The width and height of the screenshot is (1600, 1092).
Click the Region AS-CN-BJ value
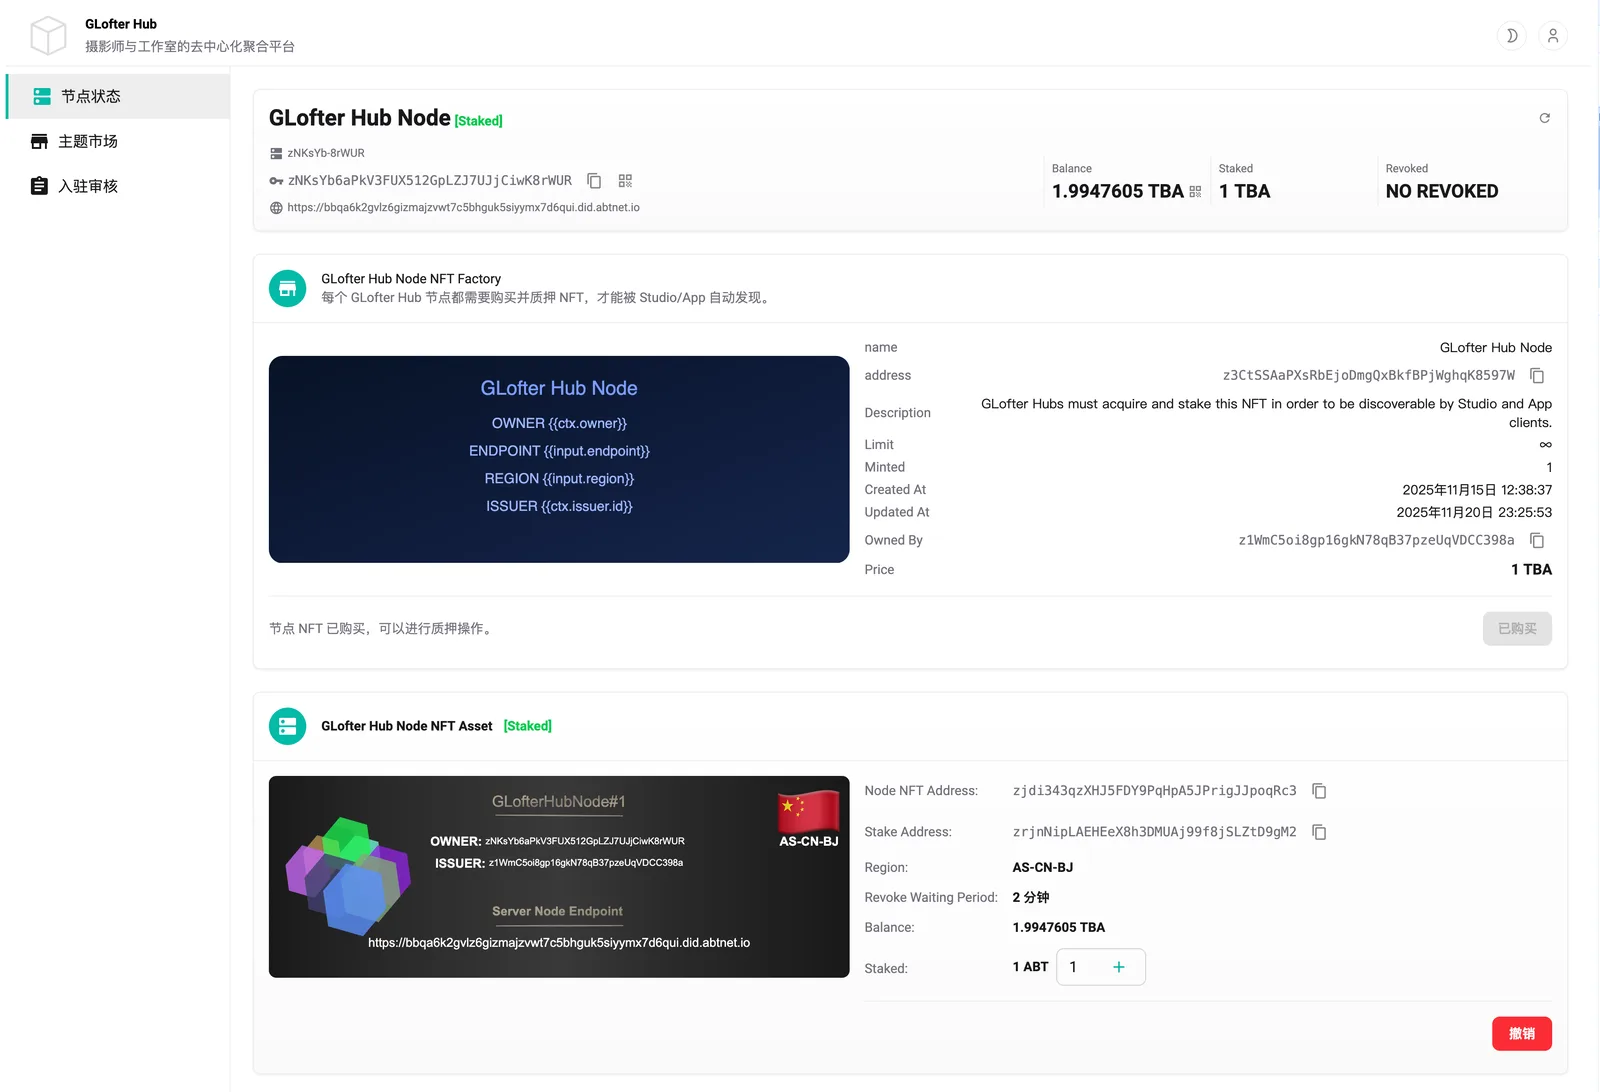1042,868
